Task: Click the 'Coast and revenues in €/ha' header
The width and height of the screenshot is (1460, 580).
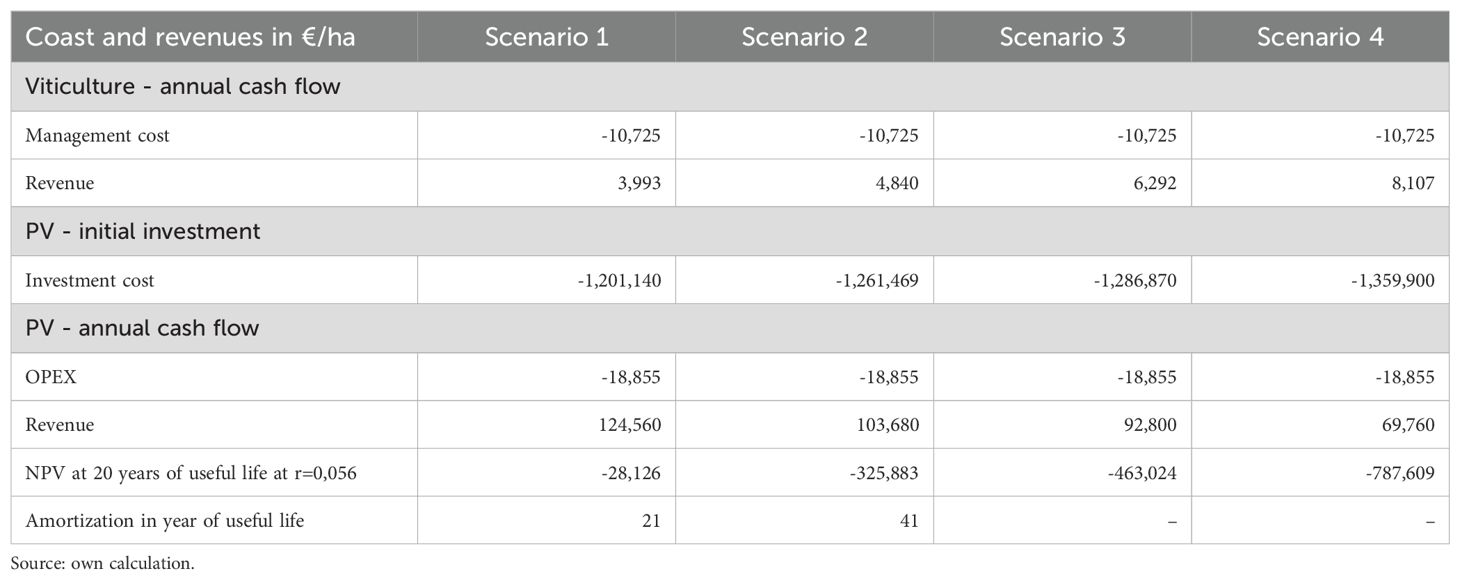Action: coord(190,37)
